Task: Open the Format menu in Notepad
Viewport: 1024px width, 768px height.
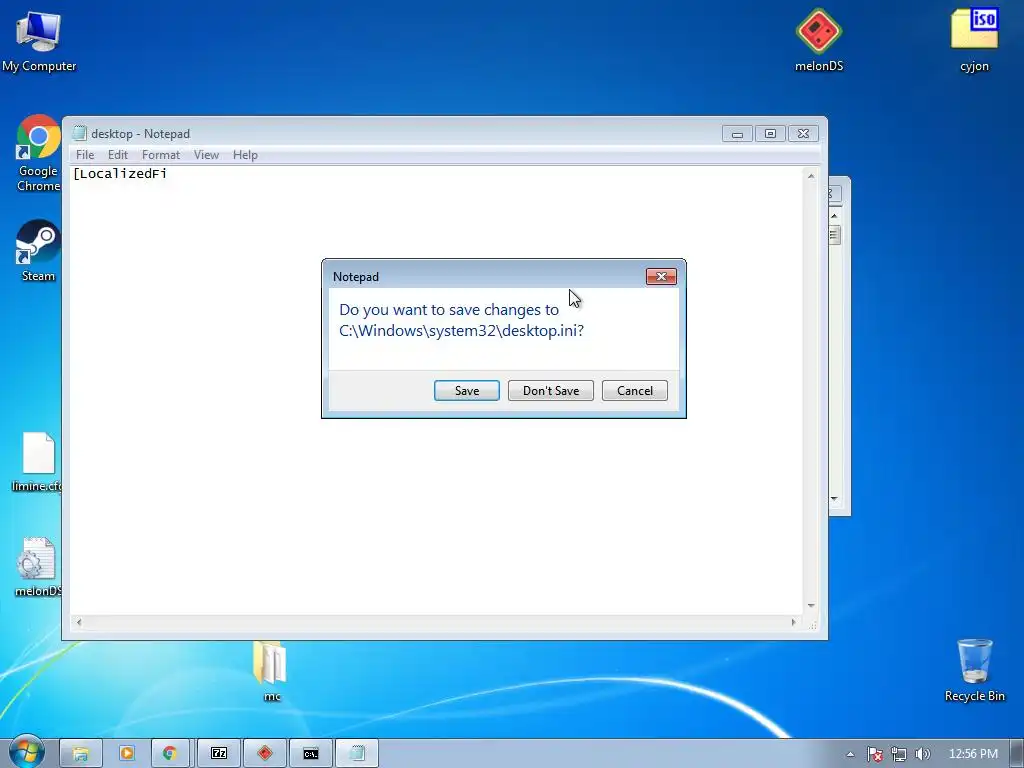Action: (x=161, y=155)
